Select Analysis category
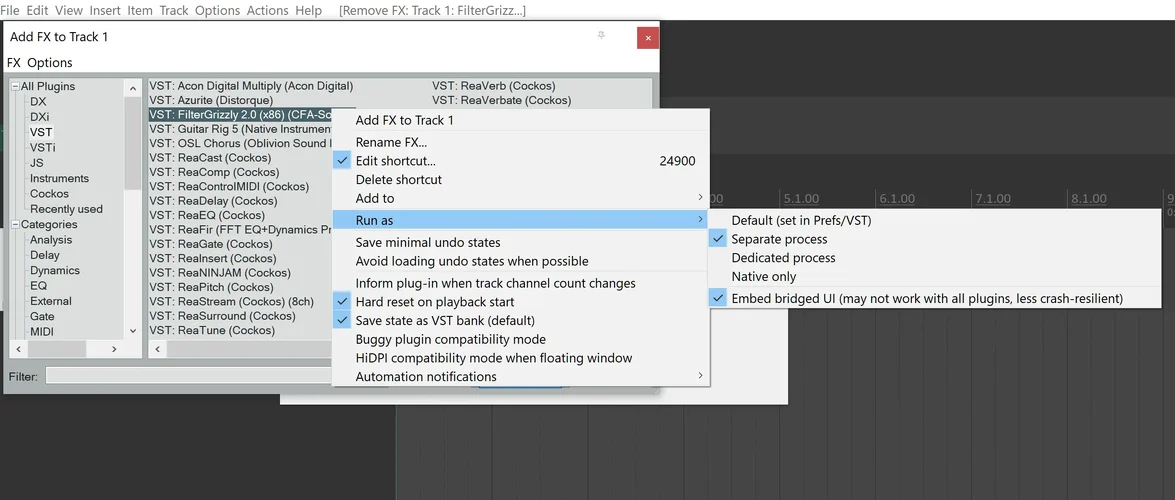 pos(51,240)
